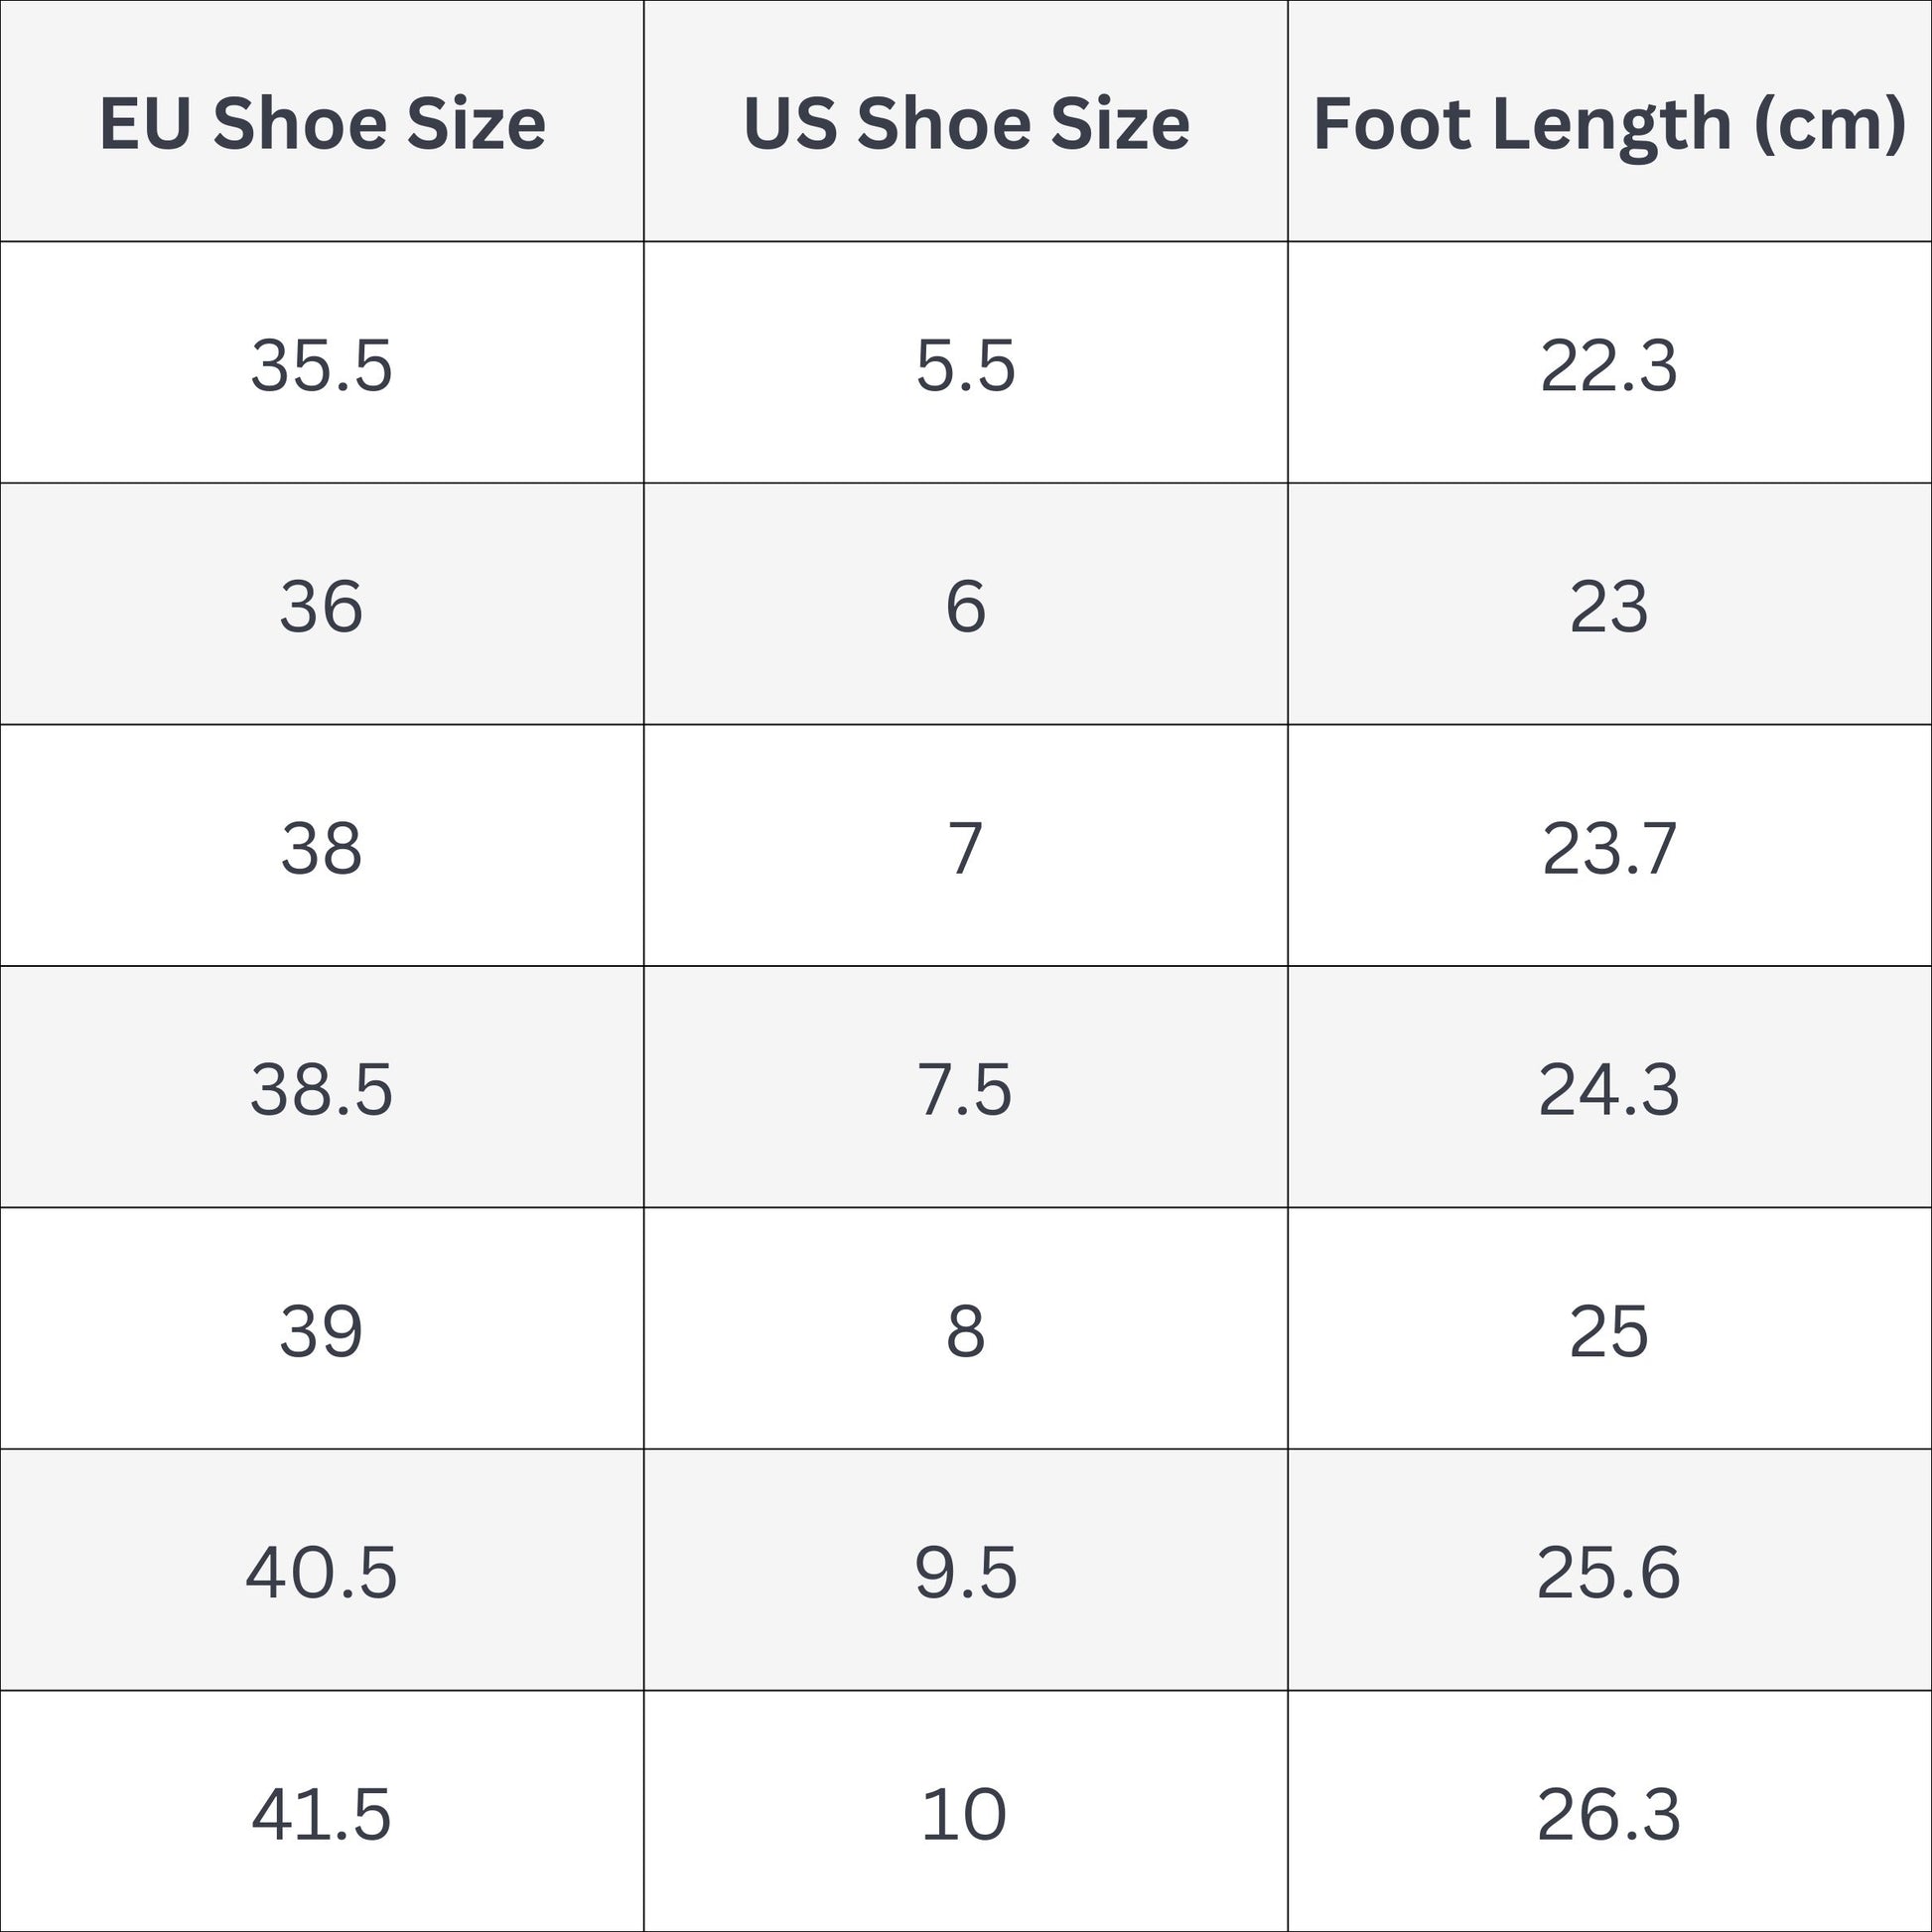Viewport: 1932px width, 1932px height.
Task: Select the US size 8 cell
Action: point(966,1331)
